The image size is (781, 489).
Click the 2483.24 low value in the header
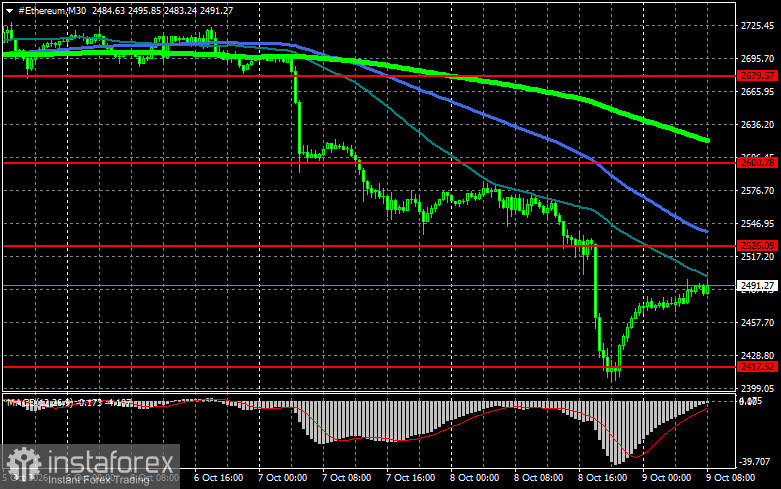click(x=180, y=10)
